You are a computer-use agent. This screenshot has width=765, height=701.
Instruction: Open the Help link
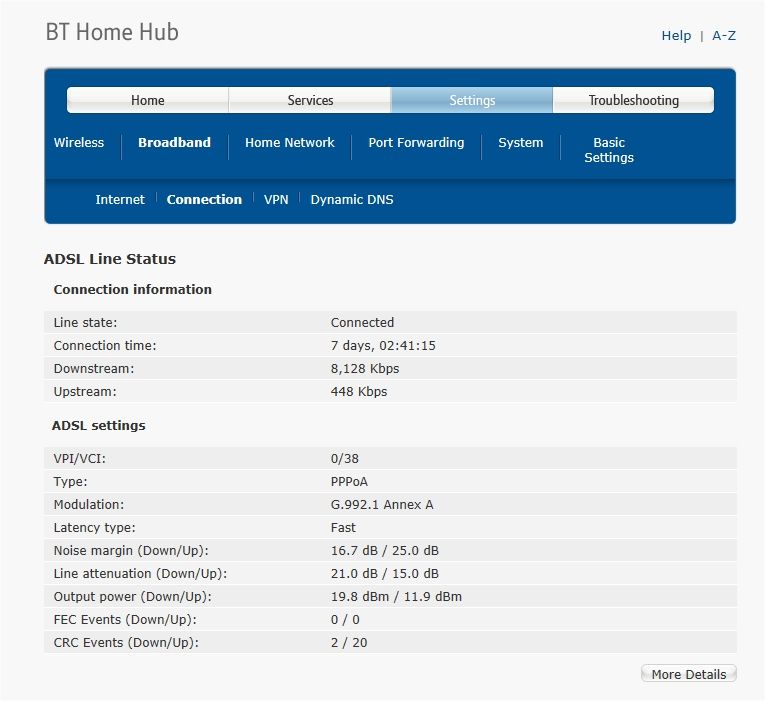pyautogui.click(x=676, y=36)
